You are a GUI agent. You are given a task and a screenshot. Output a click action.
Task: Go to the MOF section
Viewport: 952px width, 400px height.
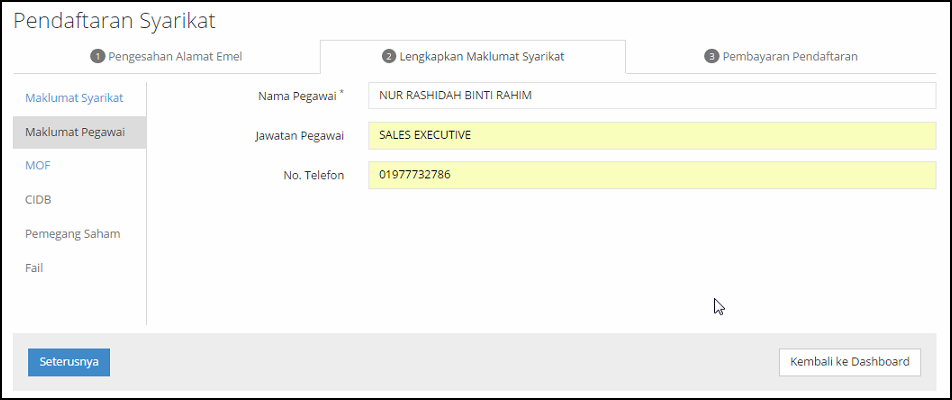(38, 166)
